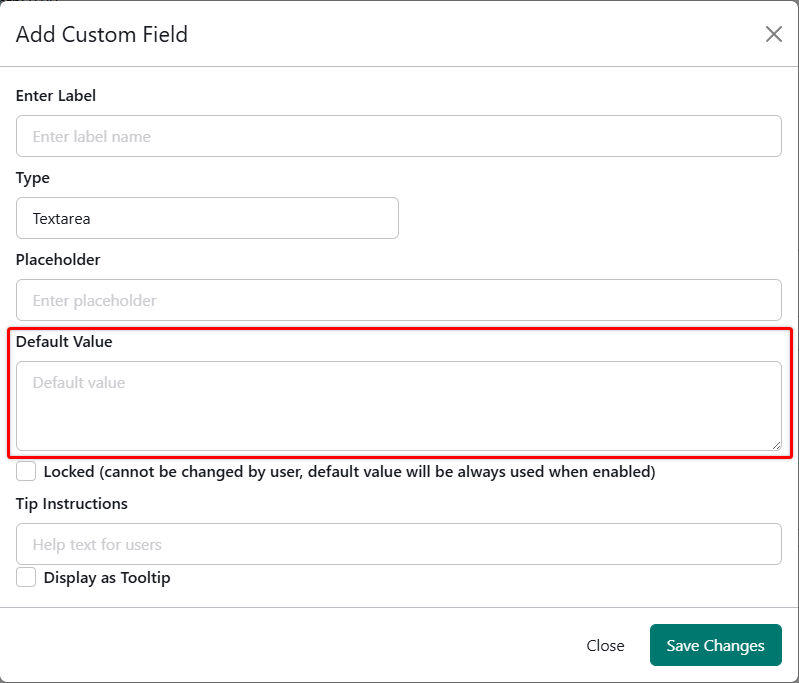Focus the Enter placeholder text field
The image size is (799, 683).
coord(398,300)
